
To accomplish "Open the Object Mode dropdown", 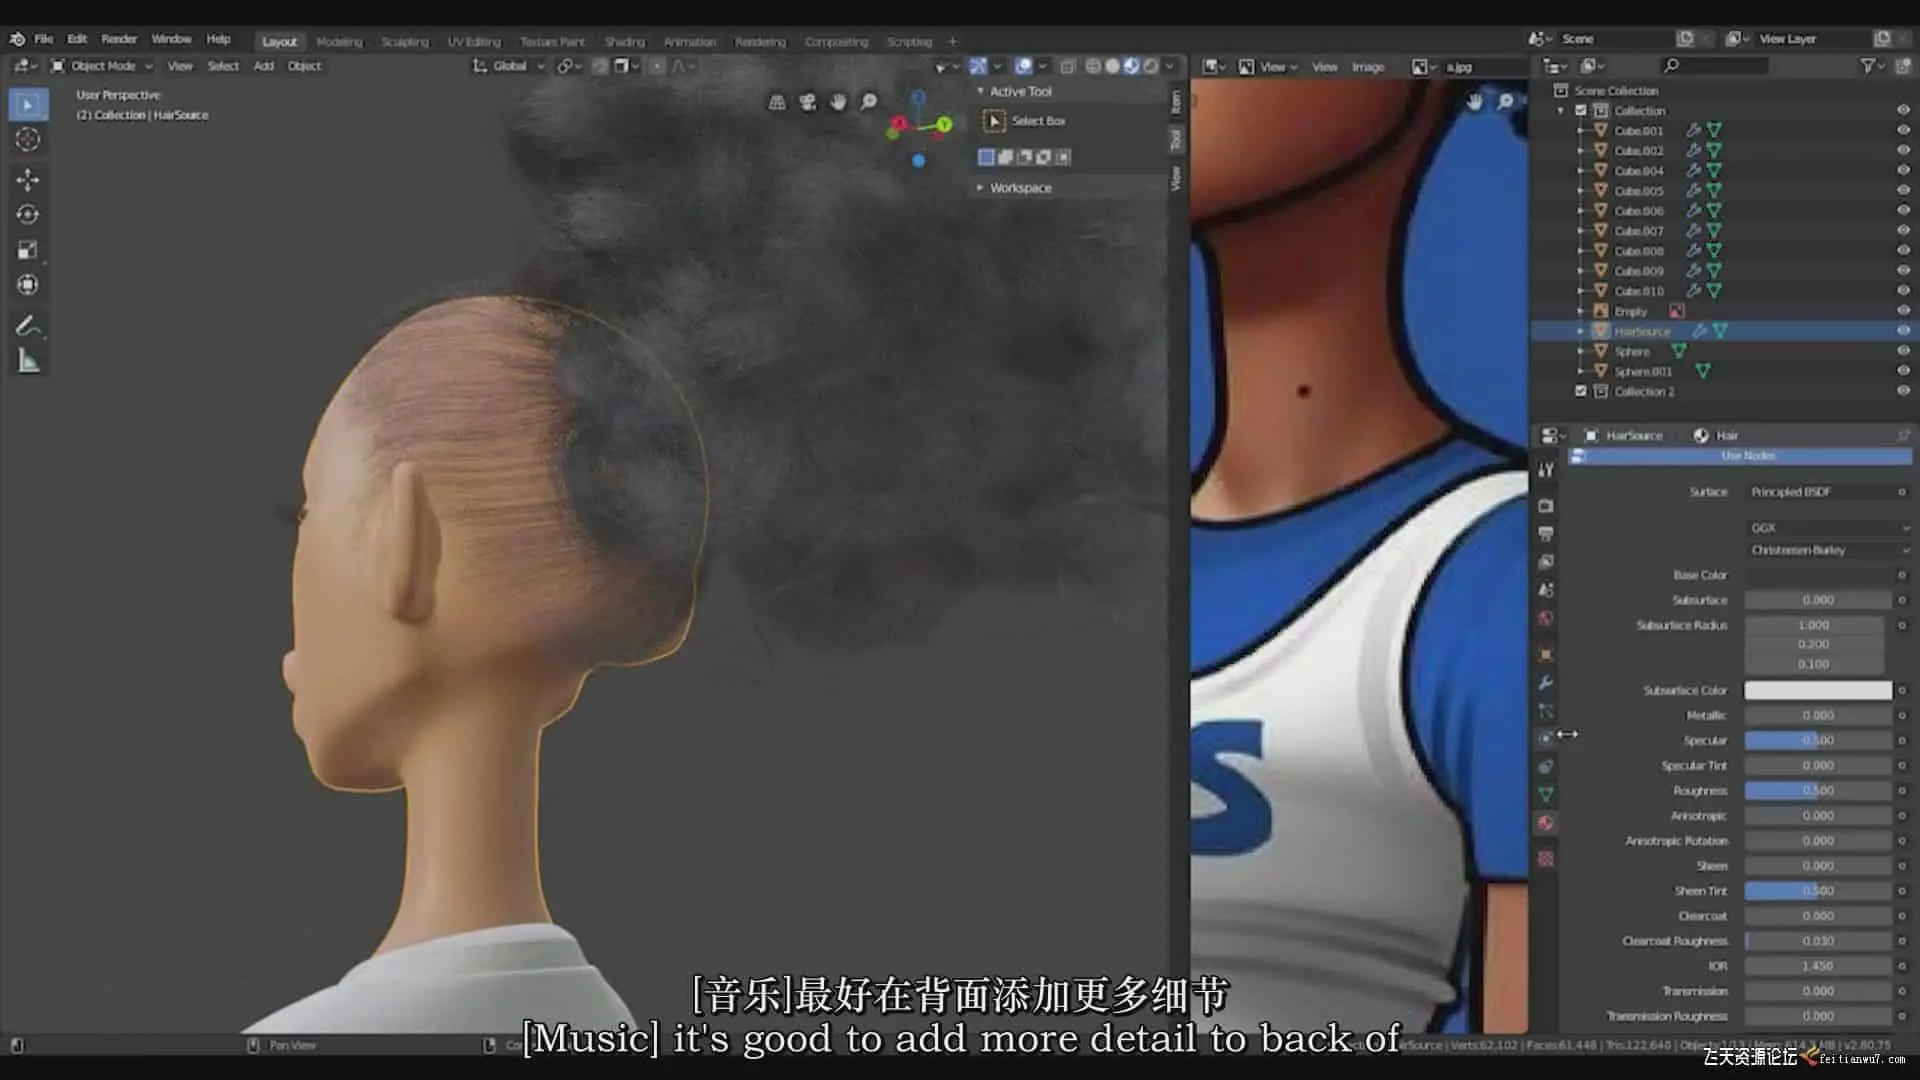I will click(x=103, y=66).
